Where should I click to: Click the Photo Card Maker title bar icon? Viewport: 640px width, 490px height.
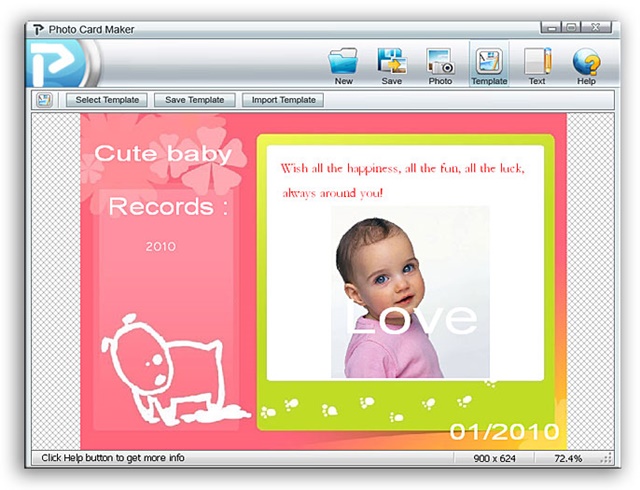[38, 29]
